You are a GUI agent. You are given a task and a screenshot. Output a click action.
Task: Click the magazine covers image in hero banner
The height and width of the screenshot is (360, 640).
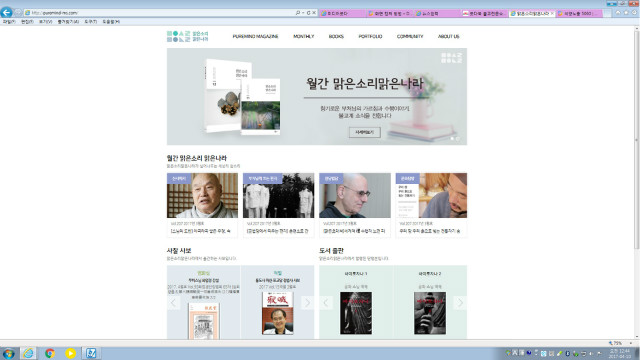coord(243,97)
